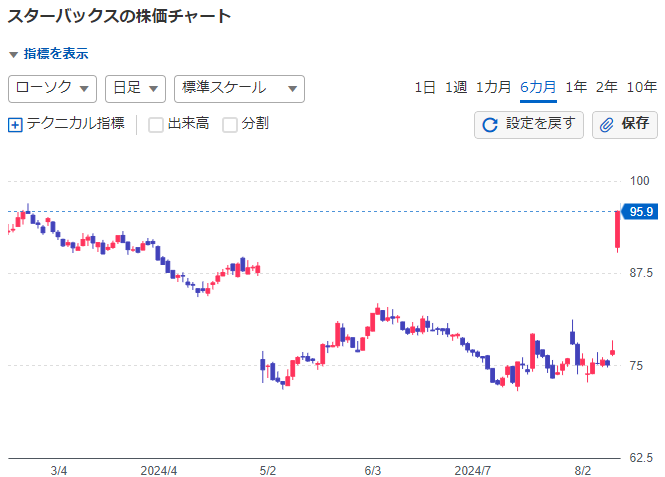Viewport: 665px width, 477px height.
Task: Open the 日足 interval dropdown
Action: (135, 88)
